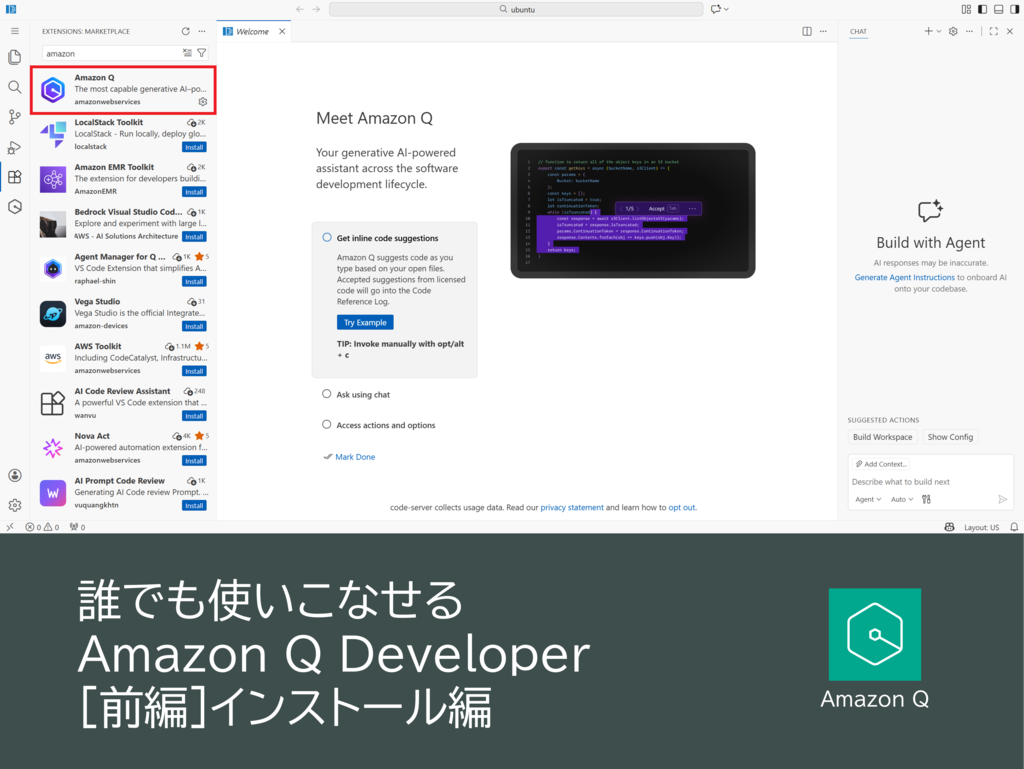Image resolution: width=1024 pixels, height=769 pixels.
Task: Click the Amazon Q icon in activity bar
Action: coord(14,207)
